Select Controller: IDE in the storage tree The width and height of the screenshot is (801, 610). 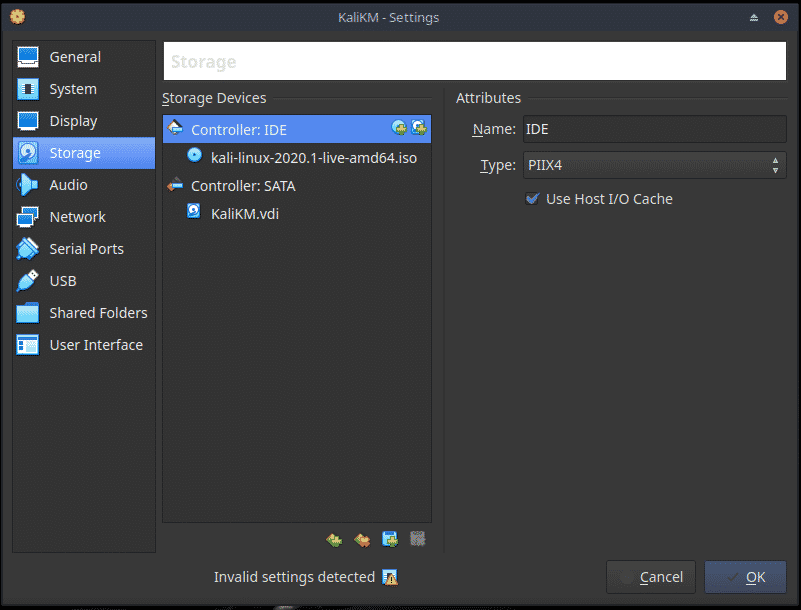239,130
